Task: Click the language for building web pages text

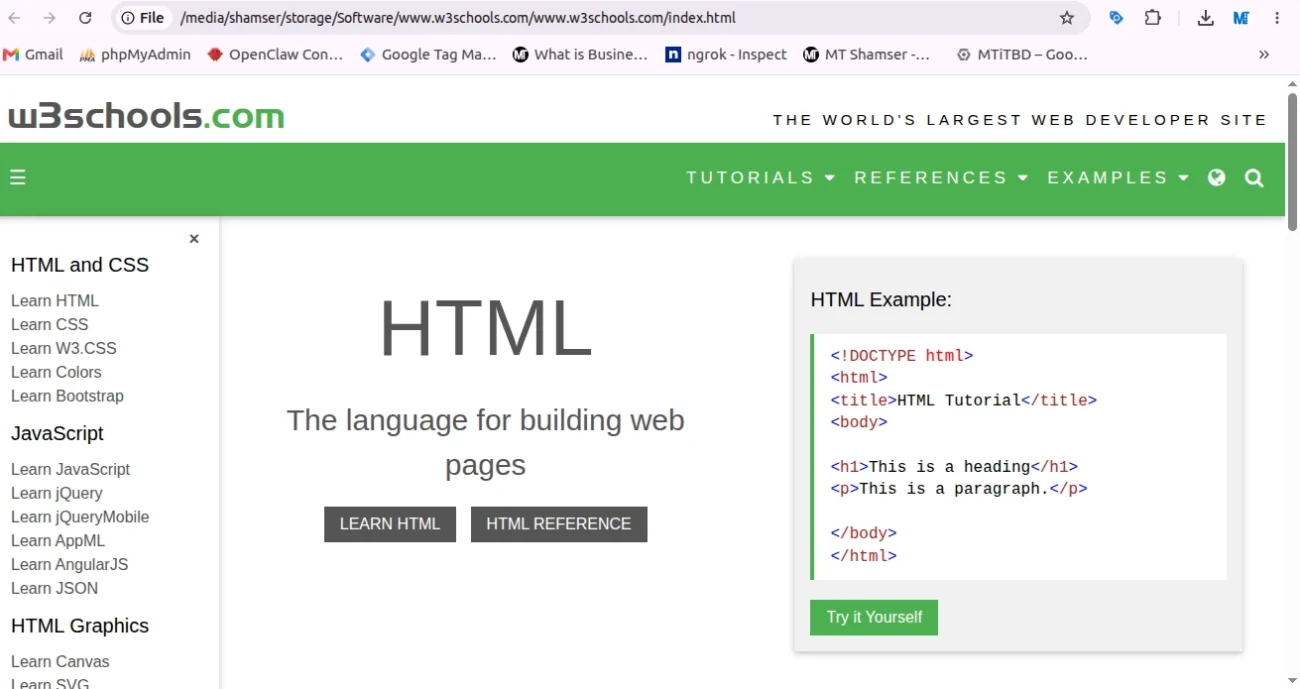Action: pos(486,443)
